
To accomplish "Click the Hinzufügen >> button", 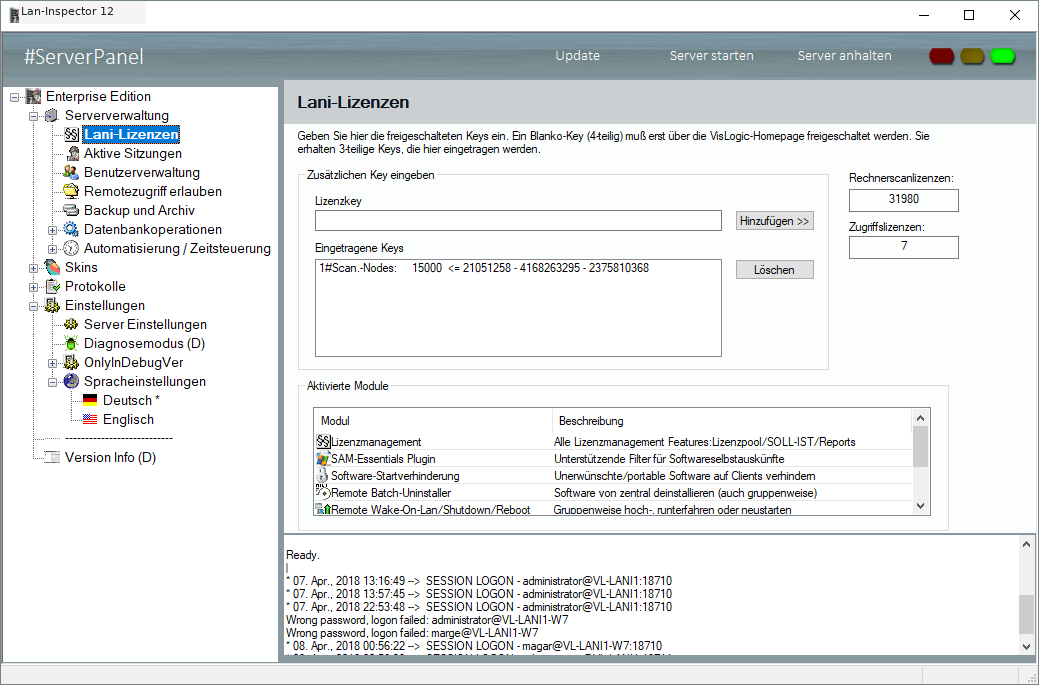I will [x=775, y=221].
